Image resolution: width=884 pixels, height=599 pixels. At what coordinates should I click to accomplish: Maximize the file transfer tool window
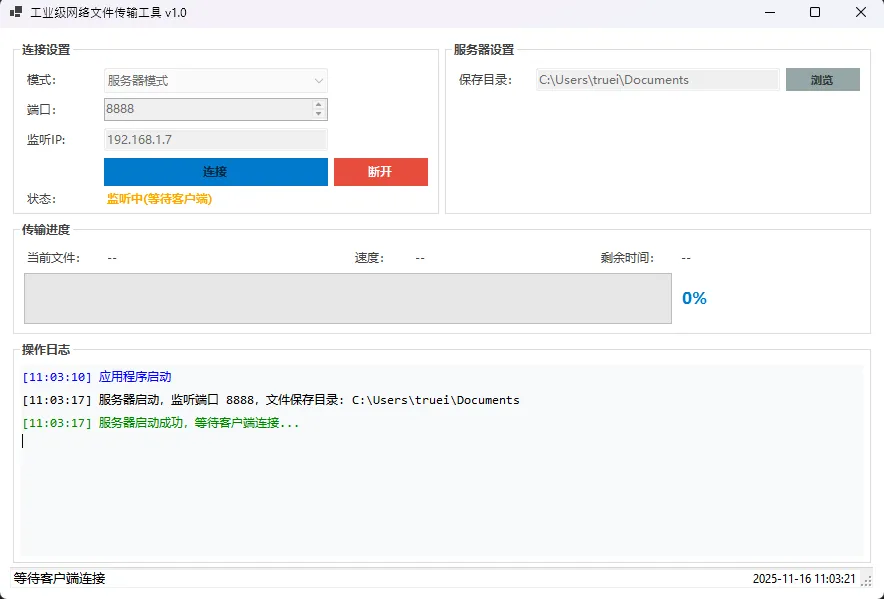point(815,13)
